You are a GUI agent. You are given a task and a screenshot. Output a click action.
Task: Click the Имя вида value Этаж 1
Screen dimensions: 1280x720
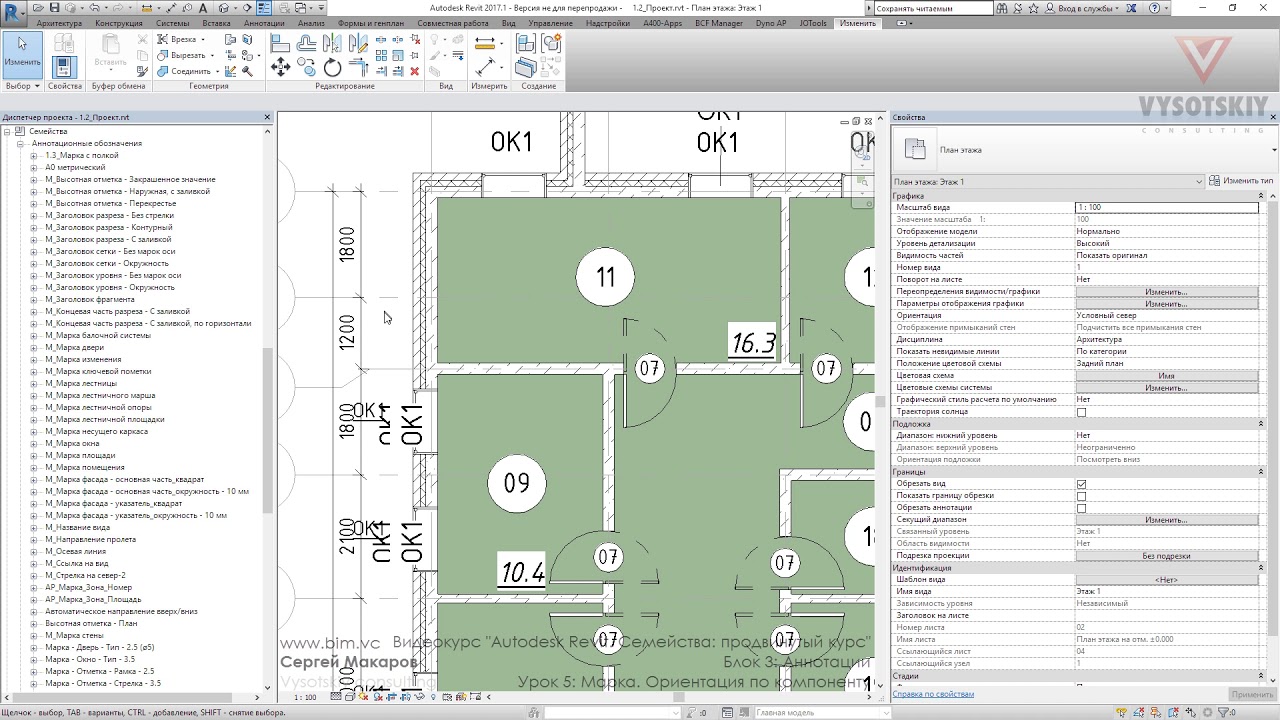tap(1166, 592)
